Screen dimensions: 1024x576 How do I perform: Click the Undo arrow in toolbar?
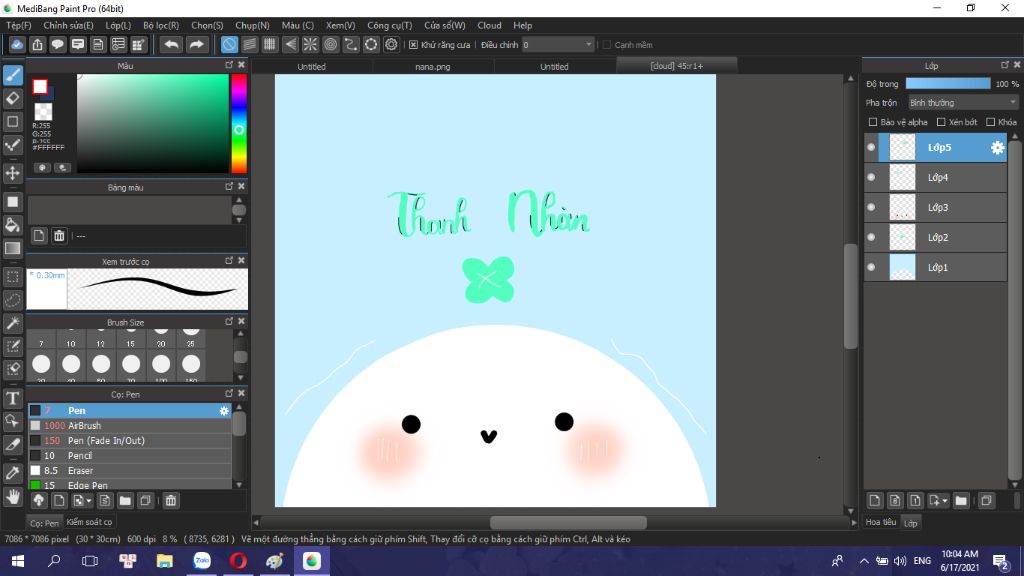pos(171,44)
